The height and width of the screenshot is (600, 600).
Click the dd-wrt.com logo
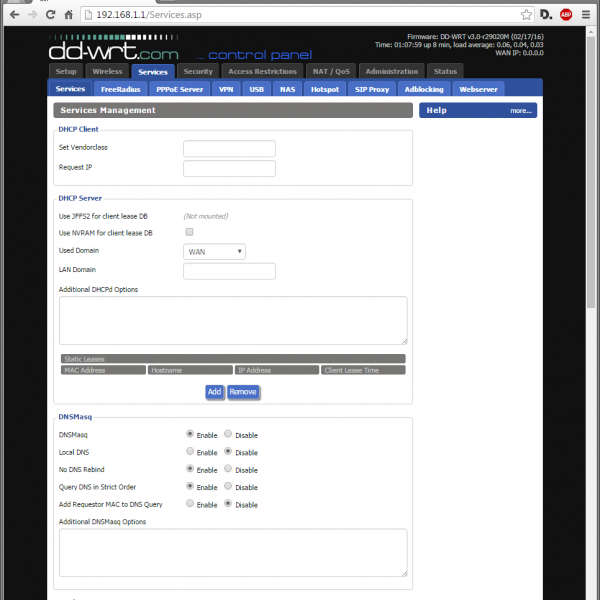click(x=114, y=48)
